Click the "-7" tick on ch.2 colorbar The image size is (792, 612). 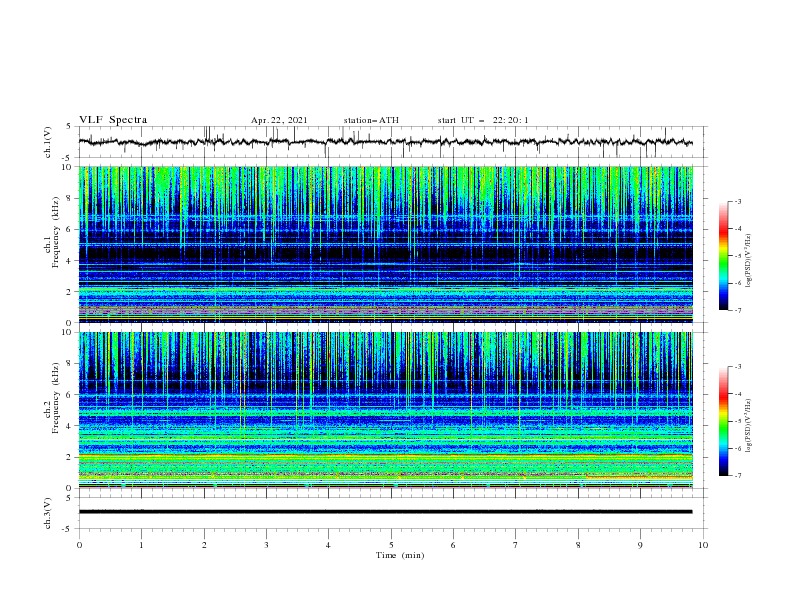pos(737,475)
